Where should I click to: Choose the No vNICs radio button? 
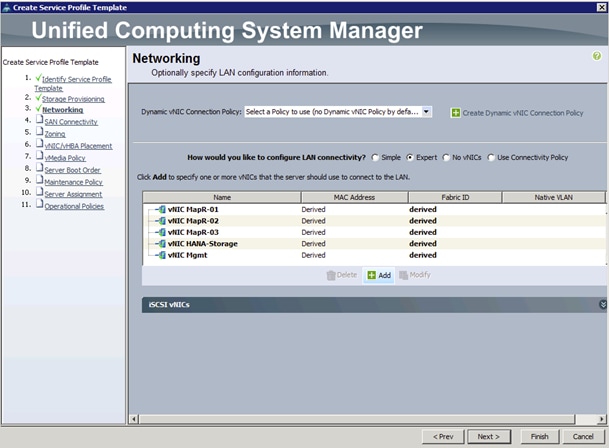point(446,158)
